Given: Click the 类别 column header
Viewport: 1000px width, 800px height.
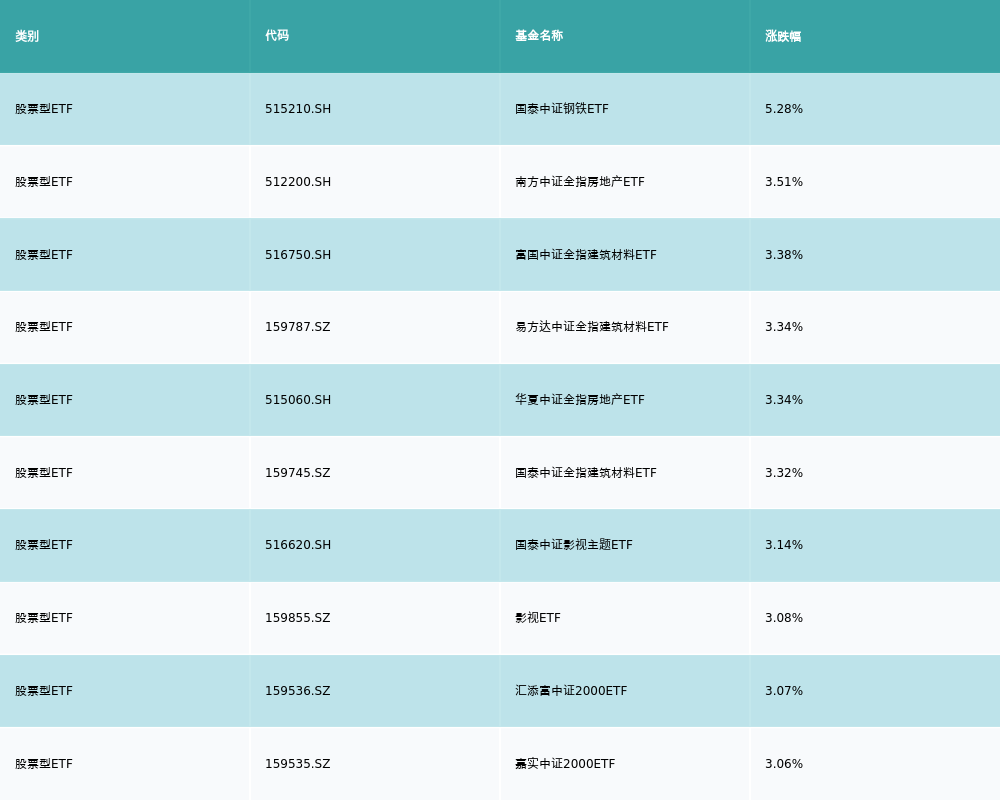Looking at the screenshot, I should point(27,36).
